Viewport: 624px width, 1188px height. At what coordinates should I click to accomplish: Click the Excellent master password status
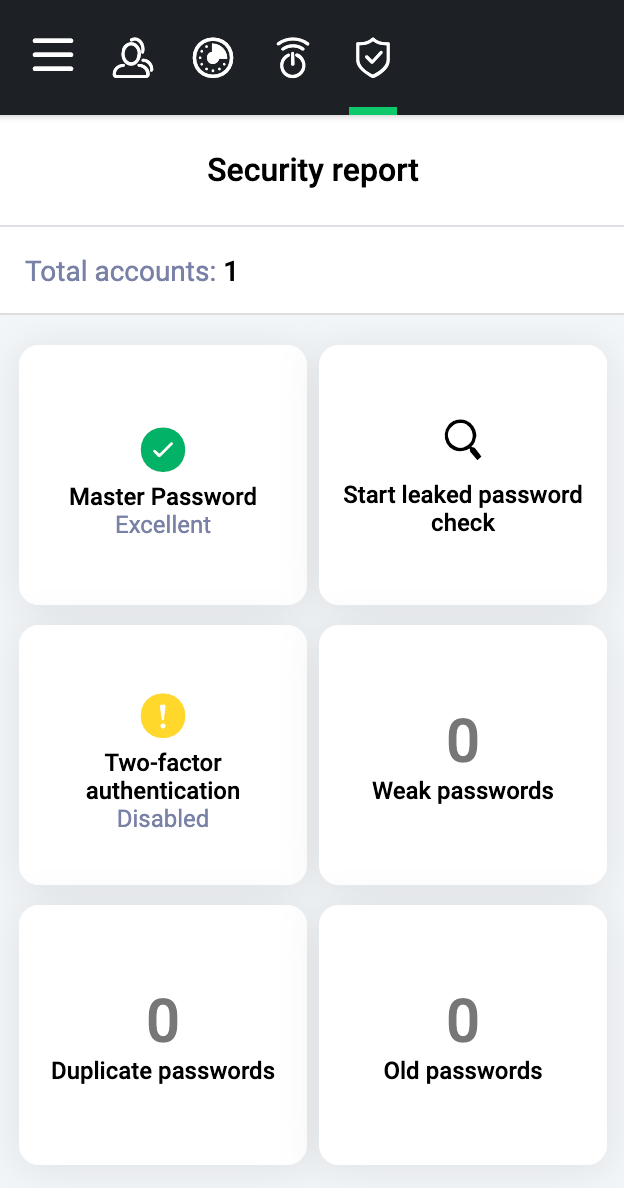point(163,525)
